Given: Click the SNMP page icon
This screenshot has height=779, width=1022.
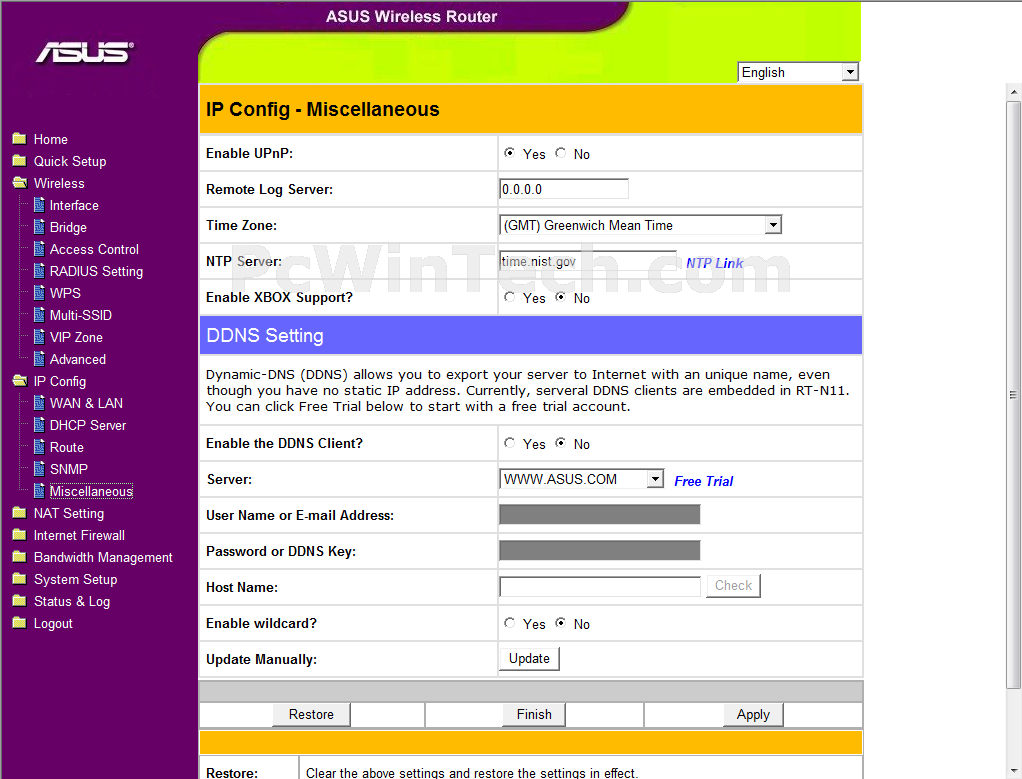Looking at the screenshot, I should [x=39, y=469].
